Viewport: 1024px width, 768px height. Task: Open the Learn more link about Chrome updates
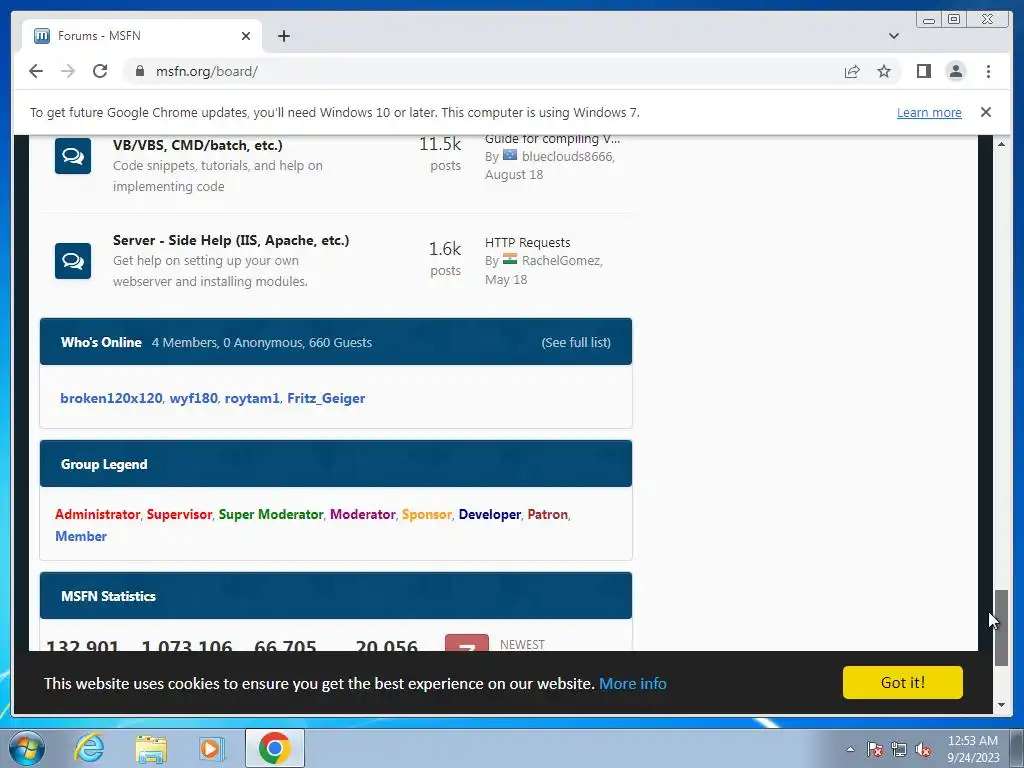click(x=929, y=112)
